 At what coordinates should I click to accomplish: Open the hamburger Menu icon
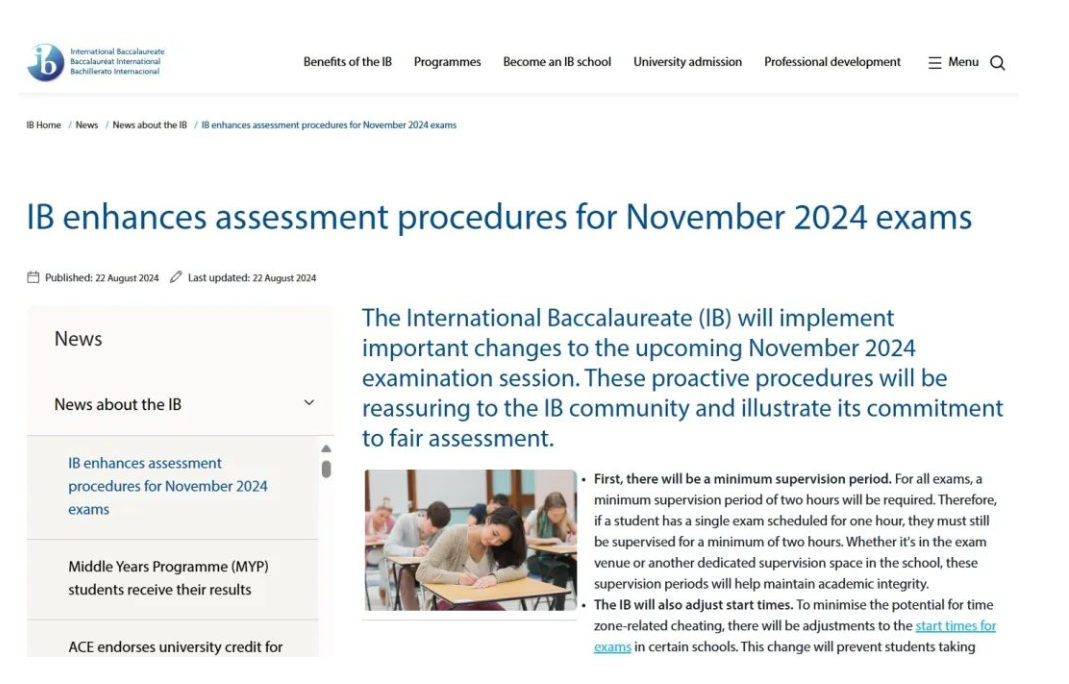pos(935,63)
